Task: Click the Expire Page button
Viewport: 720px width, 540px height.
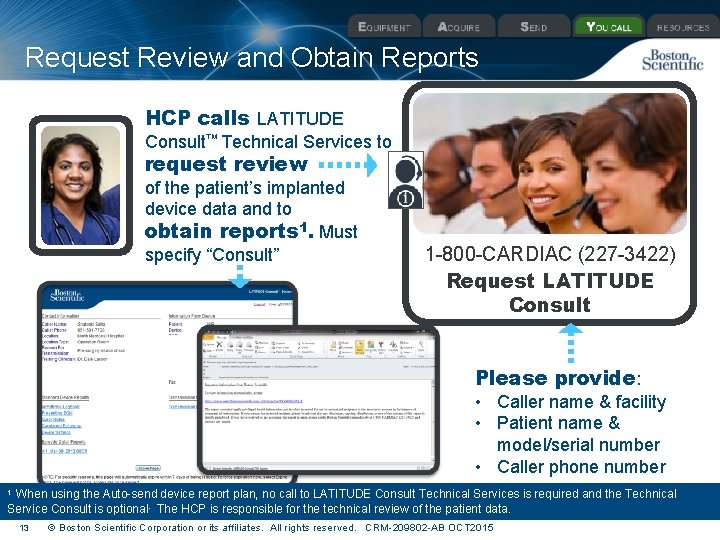Action: click(148, 468)
